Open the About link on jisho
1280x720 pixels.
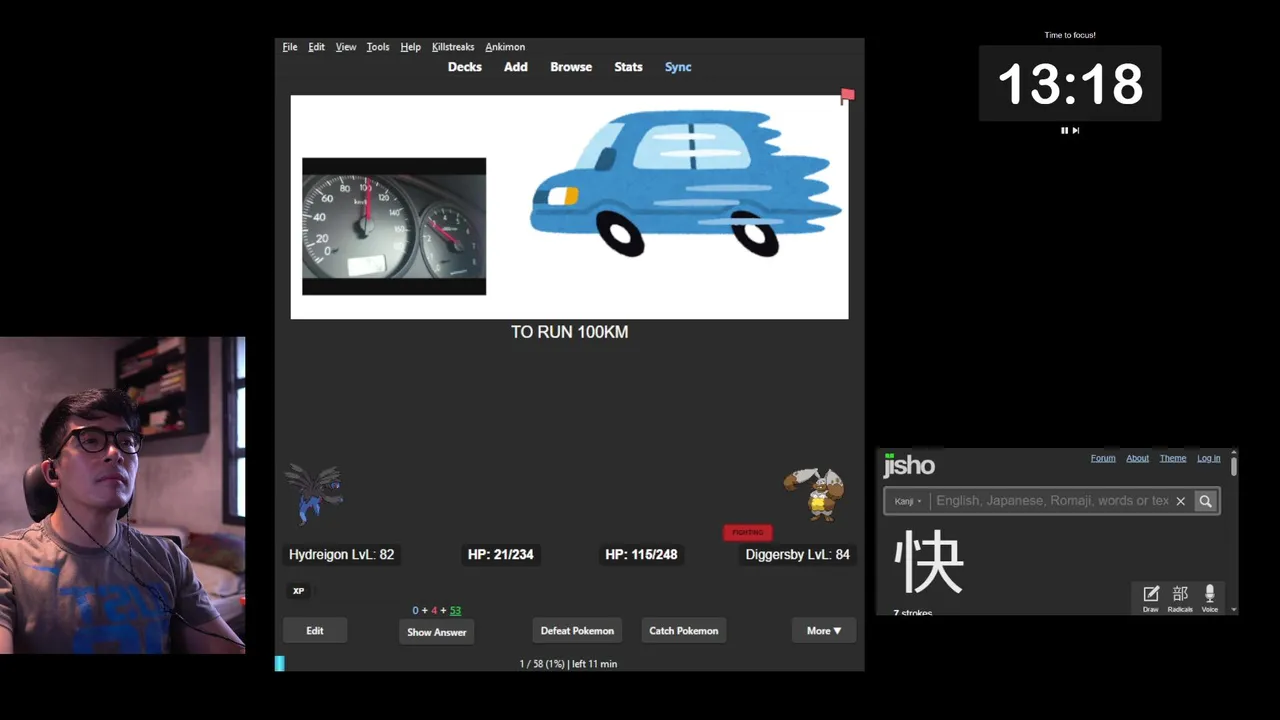1138,458
